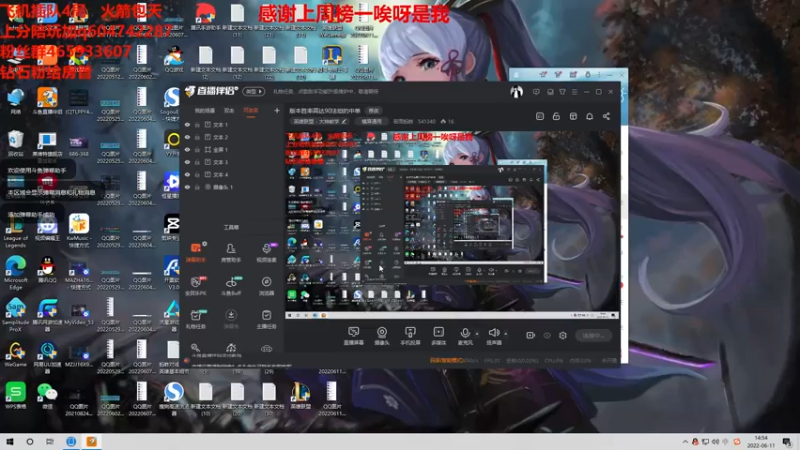Image resolution: width=800 pixels, height=450 pixels.
Task: Toggle preview eye icon beside settings gear
Action: pyautogui.click(x=547, y=335)
